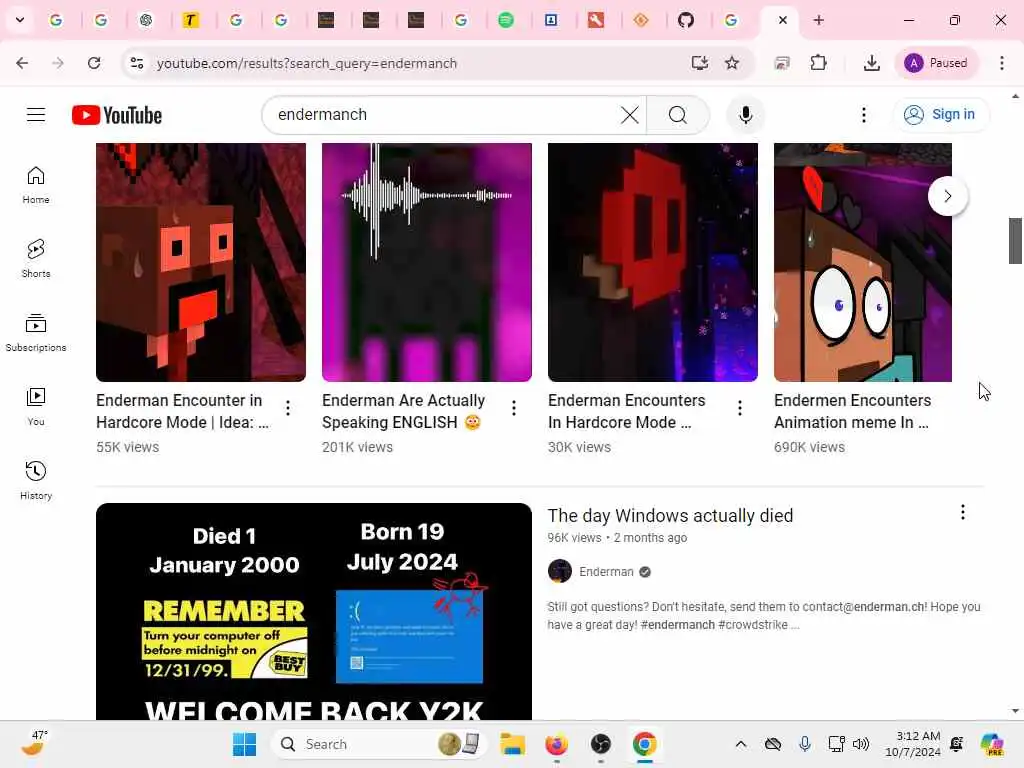Screen dimensions: 1024x768
Task: Click the browser address bar URL
Action: 307,63
